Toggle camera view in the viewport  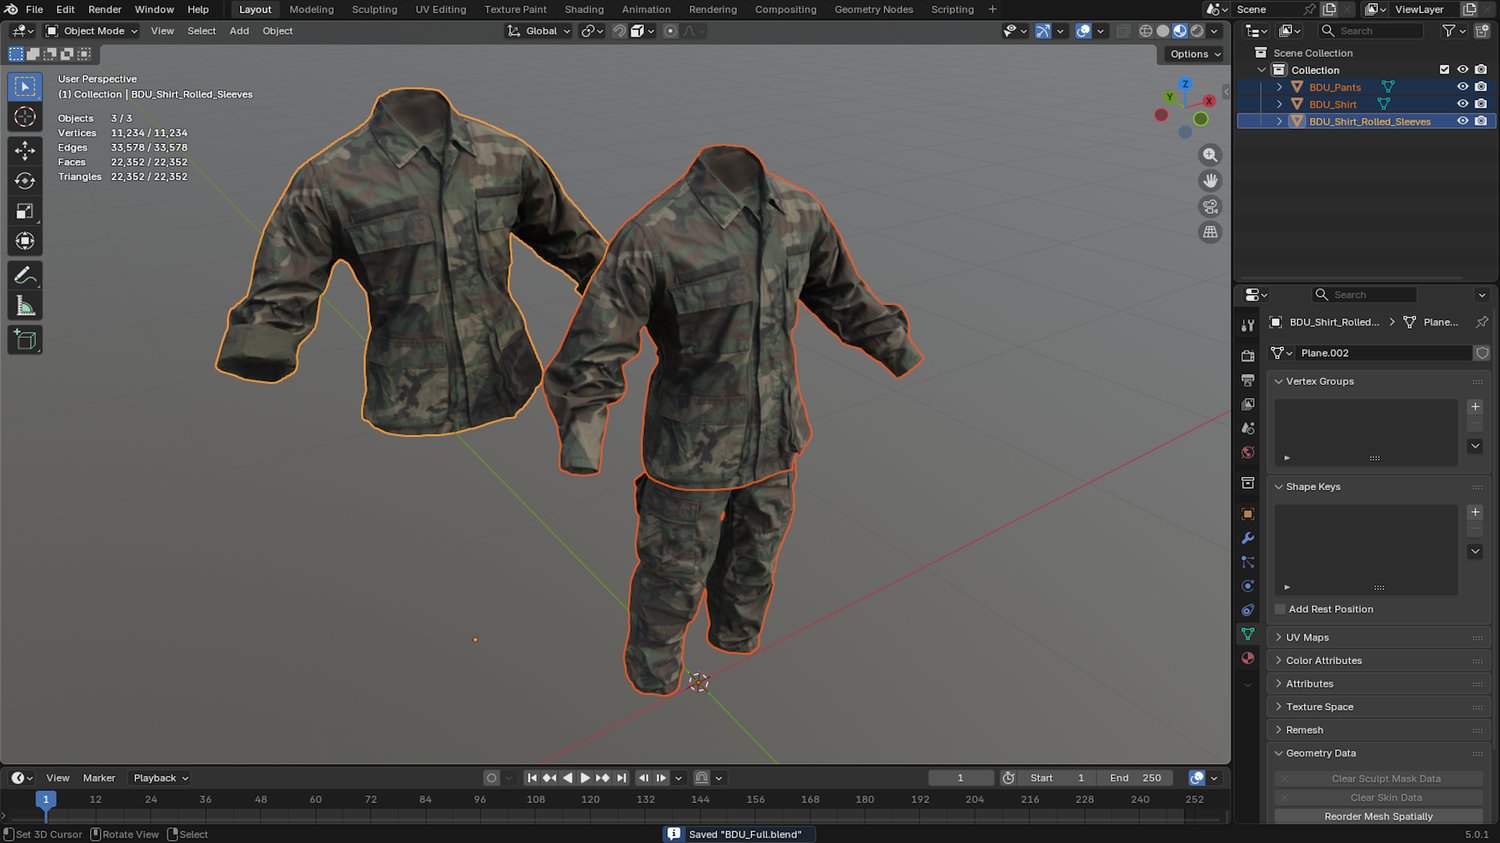(x=1210, y=207)
